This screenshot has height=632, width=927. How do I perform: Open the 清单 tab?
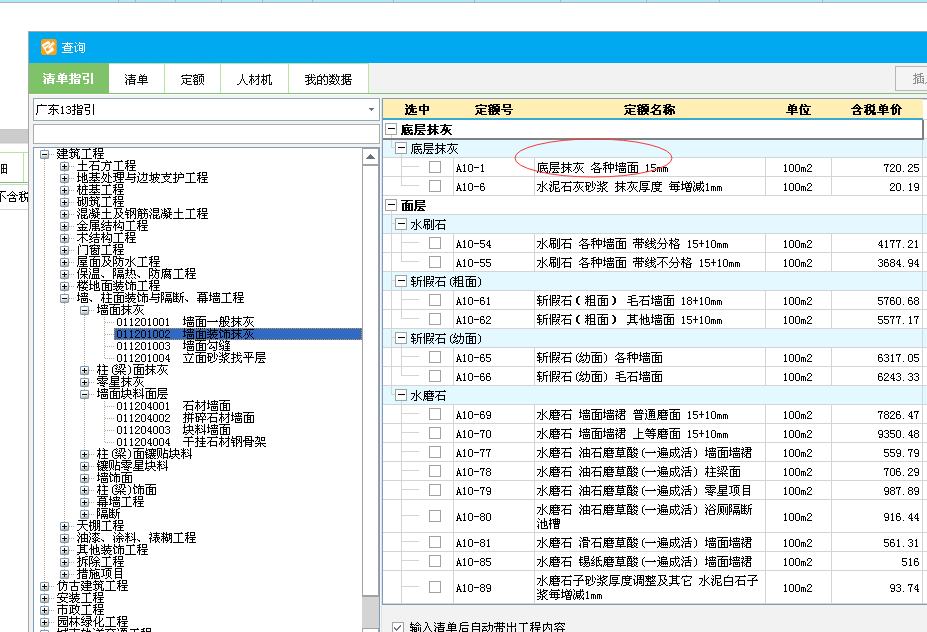click(x=137, y=79)
